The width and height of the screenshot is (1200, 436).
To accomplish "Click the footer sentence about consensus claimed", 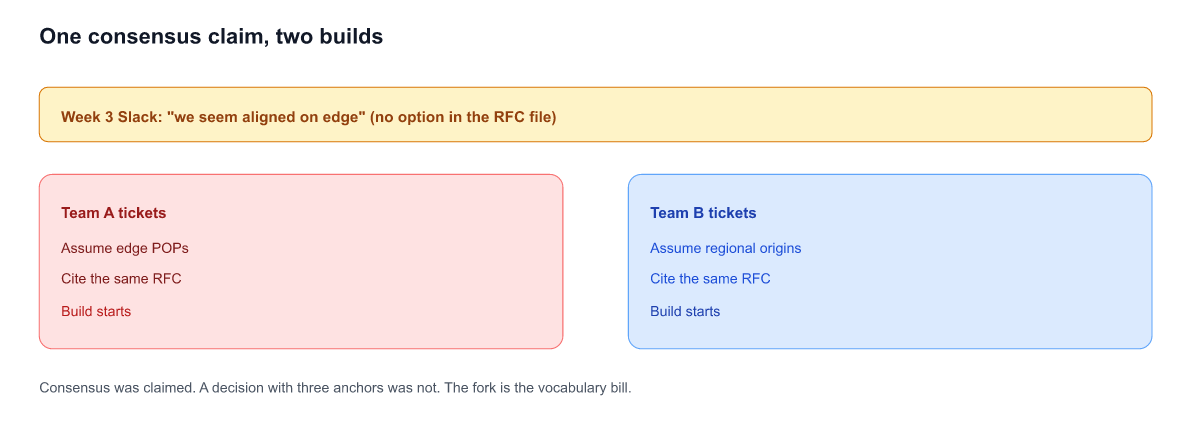I will click(335, 387).
